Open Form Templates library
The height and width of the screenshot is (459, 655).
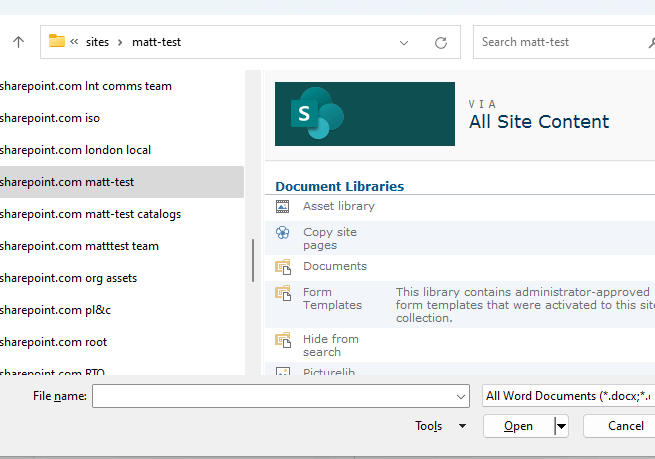[333, 299]
